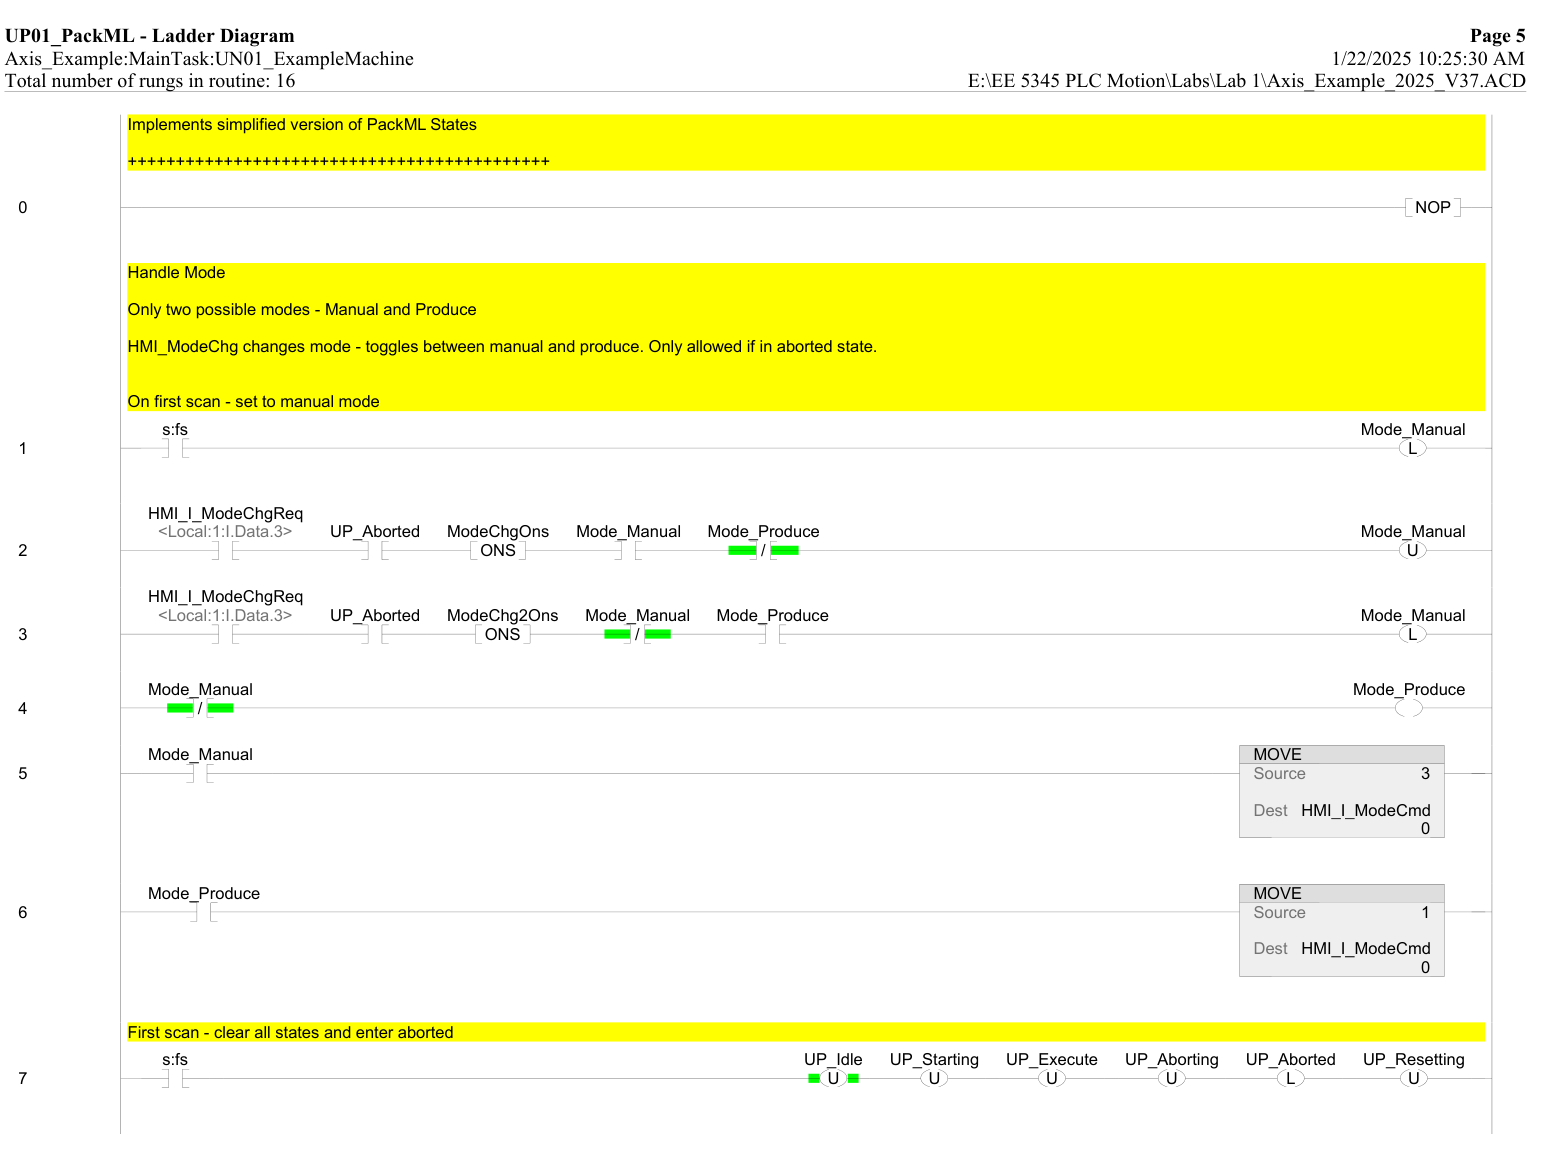Click the UP_Idle unlatch coil

[x=833, y=1078]
